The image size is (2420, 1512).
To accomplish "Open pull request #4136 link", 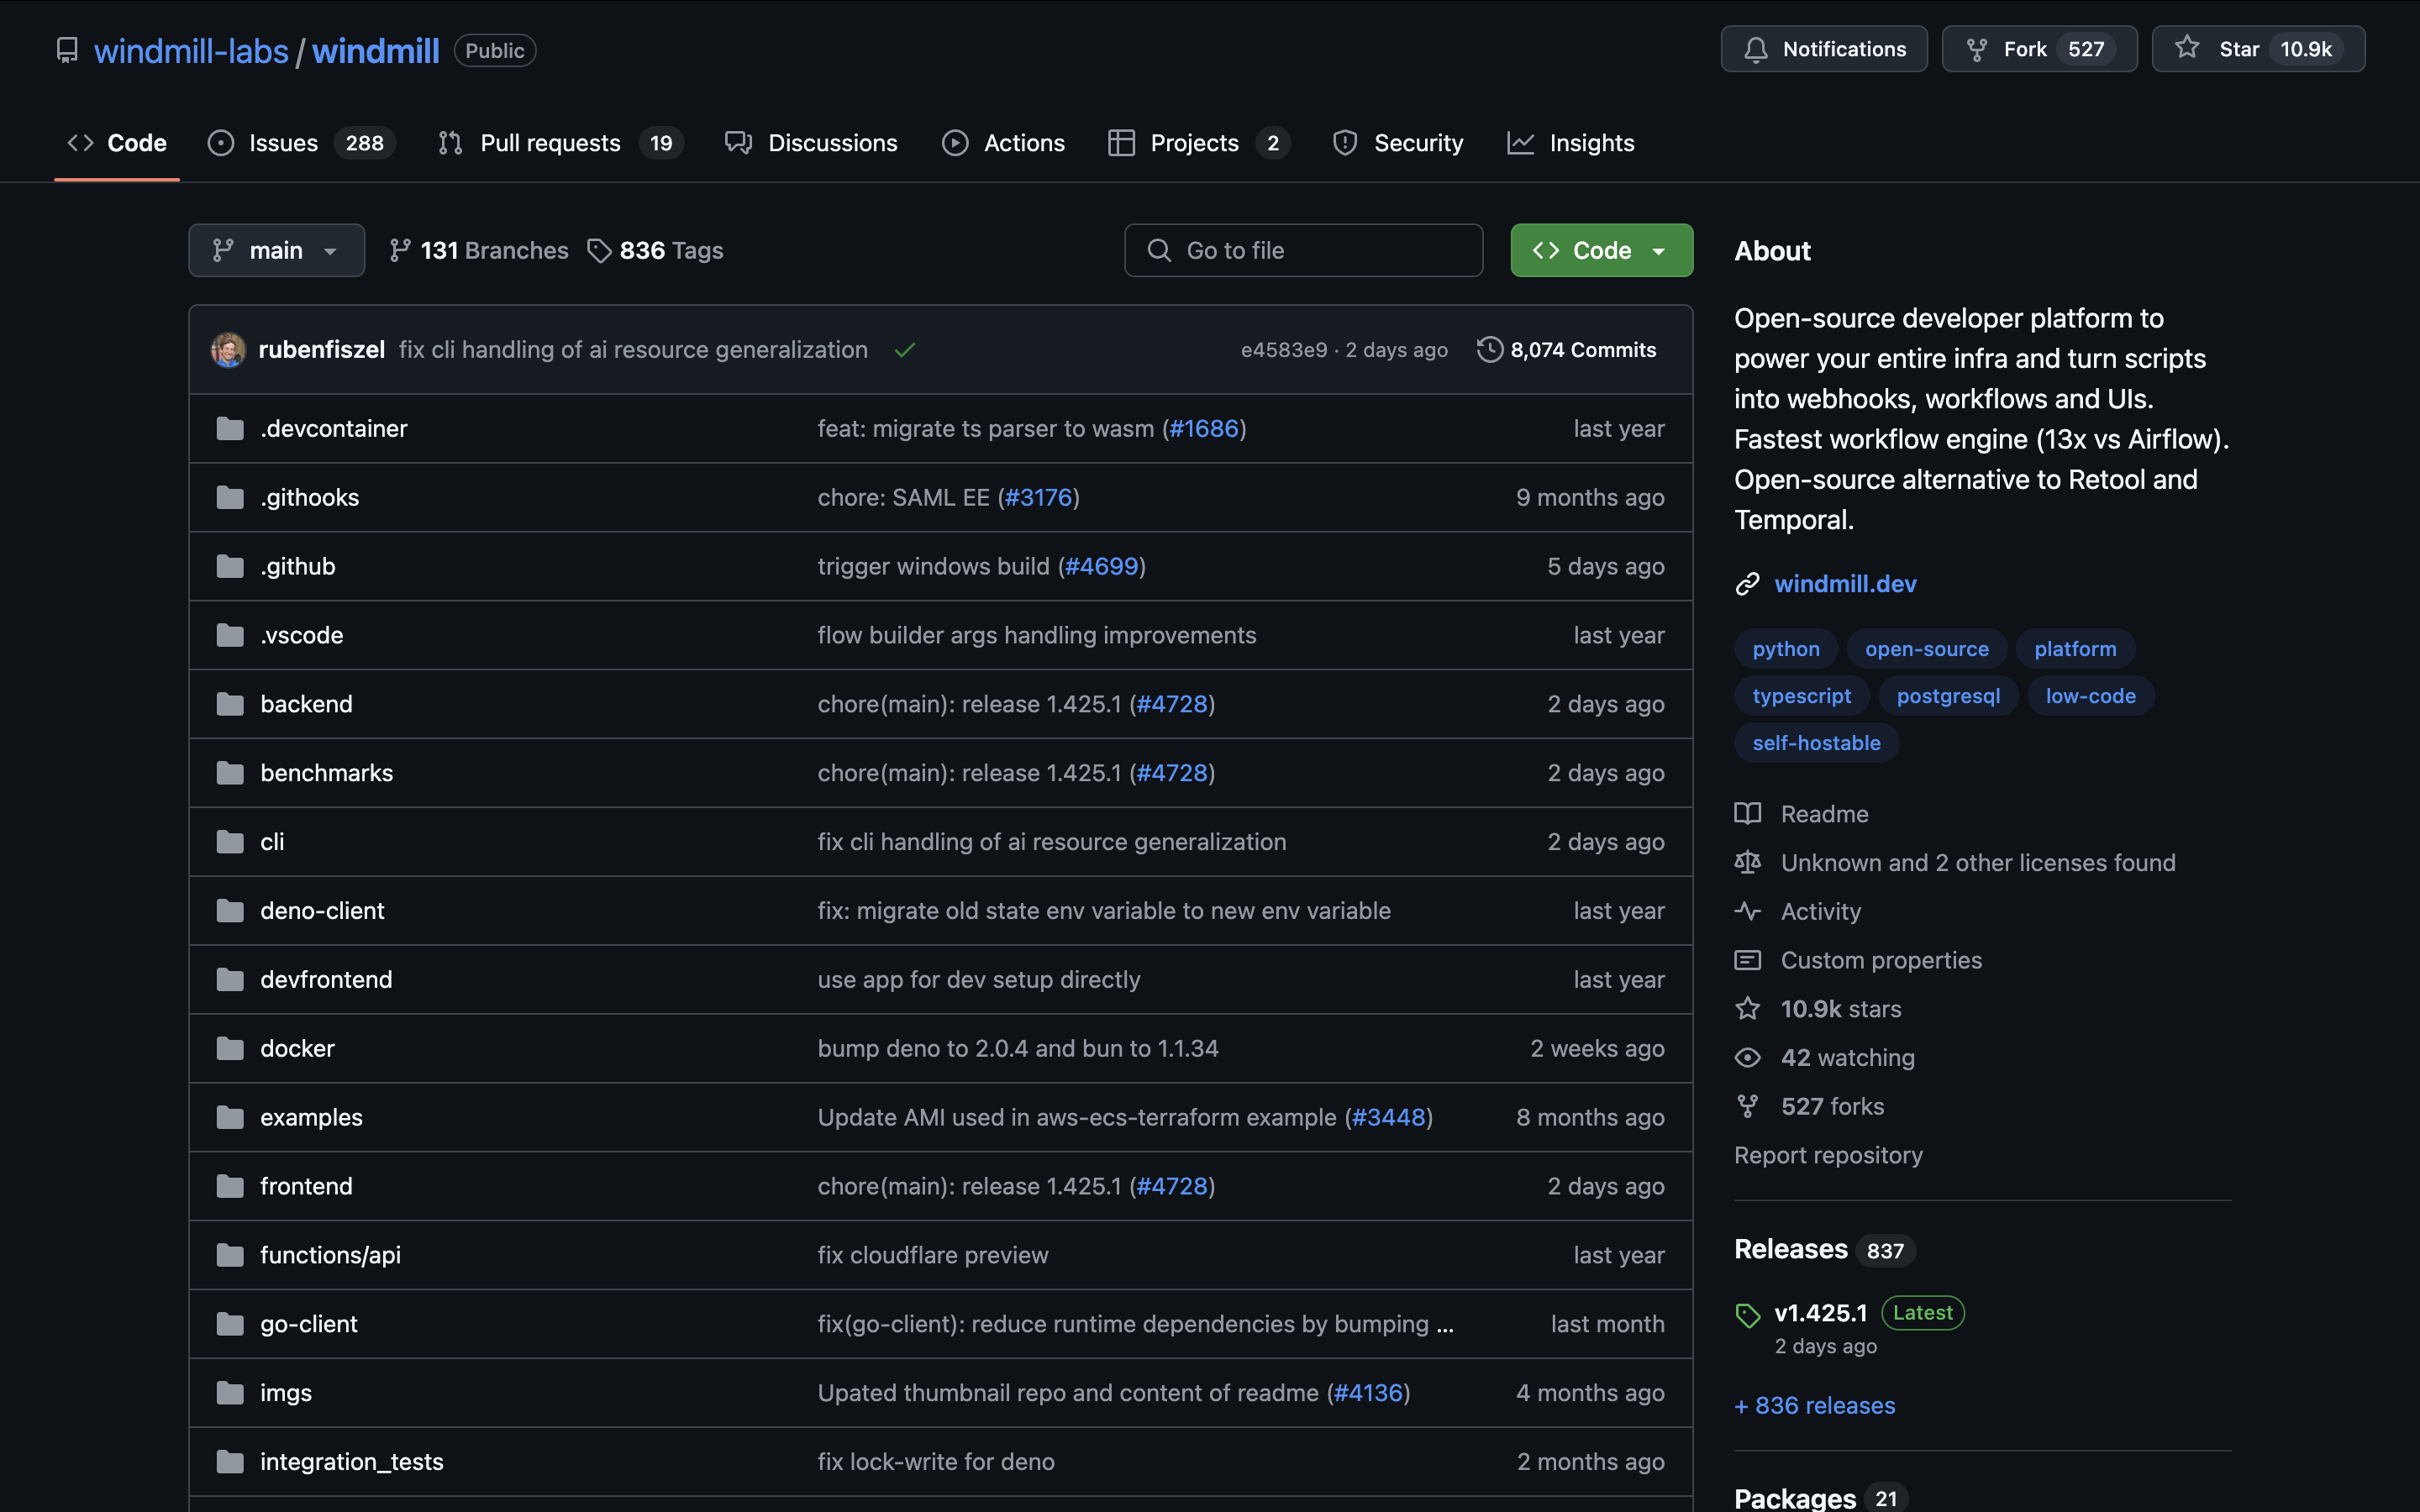I will pos(1369,1393).
